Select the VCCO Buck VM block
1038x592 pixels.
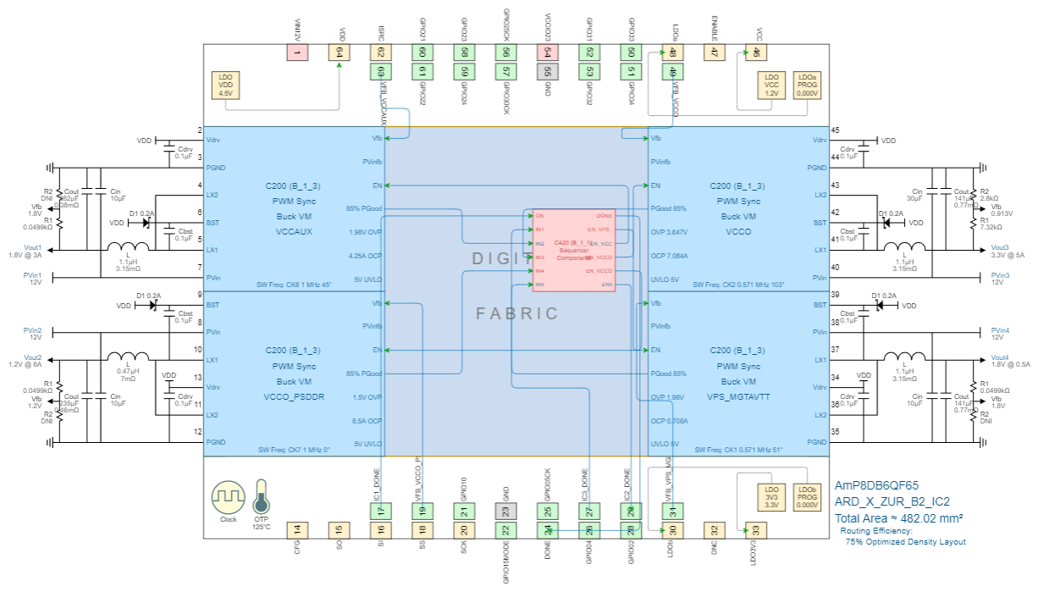pyautogui.click(x=738, y=208)
